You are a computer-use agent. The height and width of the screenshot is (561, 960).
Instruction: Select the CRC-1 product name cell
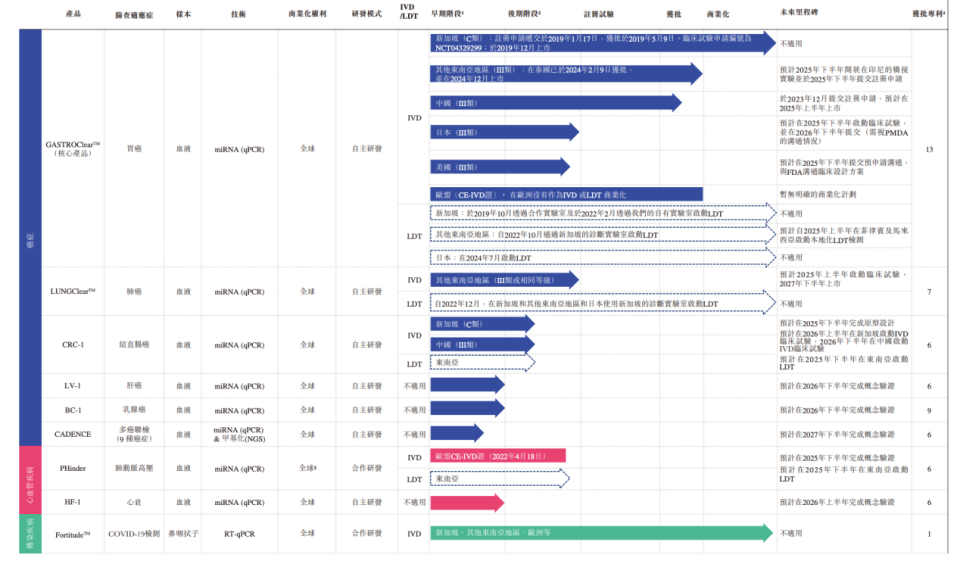pos(73,345)
